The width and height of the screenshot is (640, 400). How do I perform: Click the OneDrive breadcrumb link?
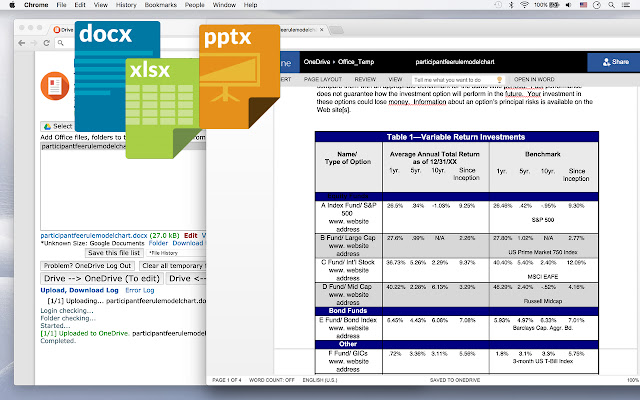316,62
